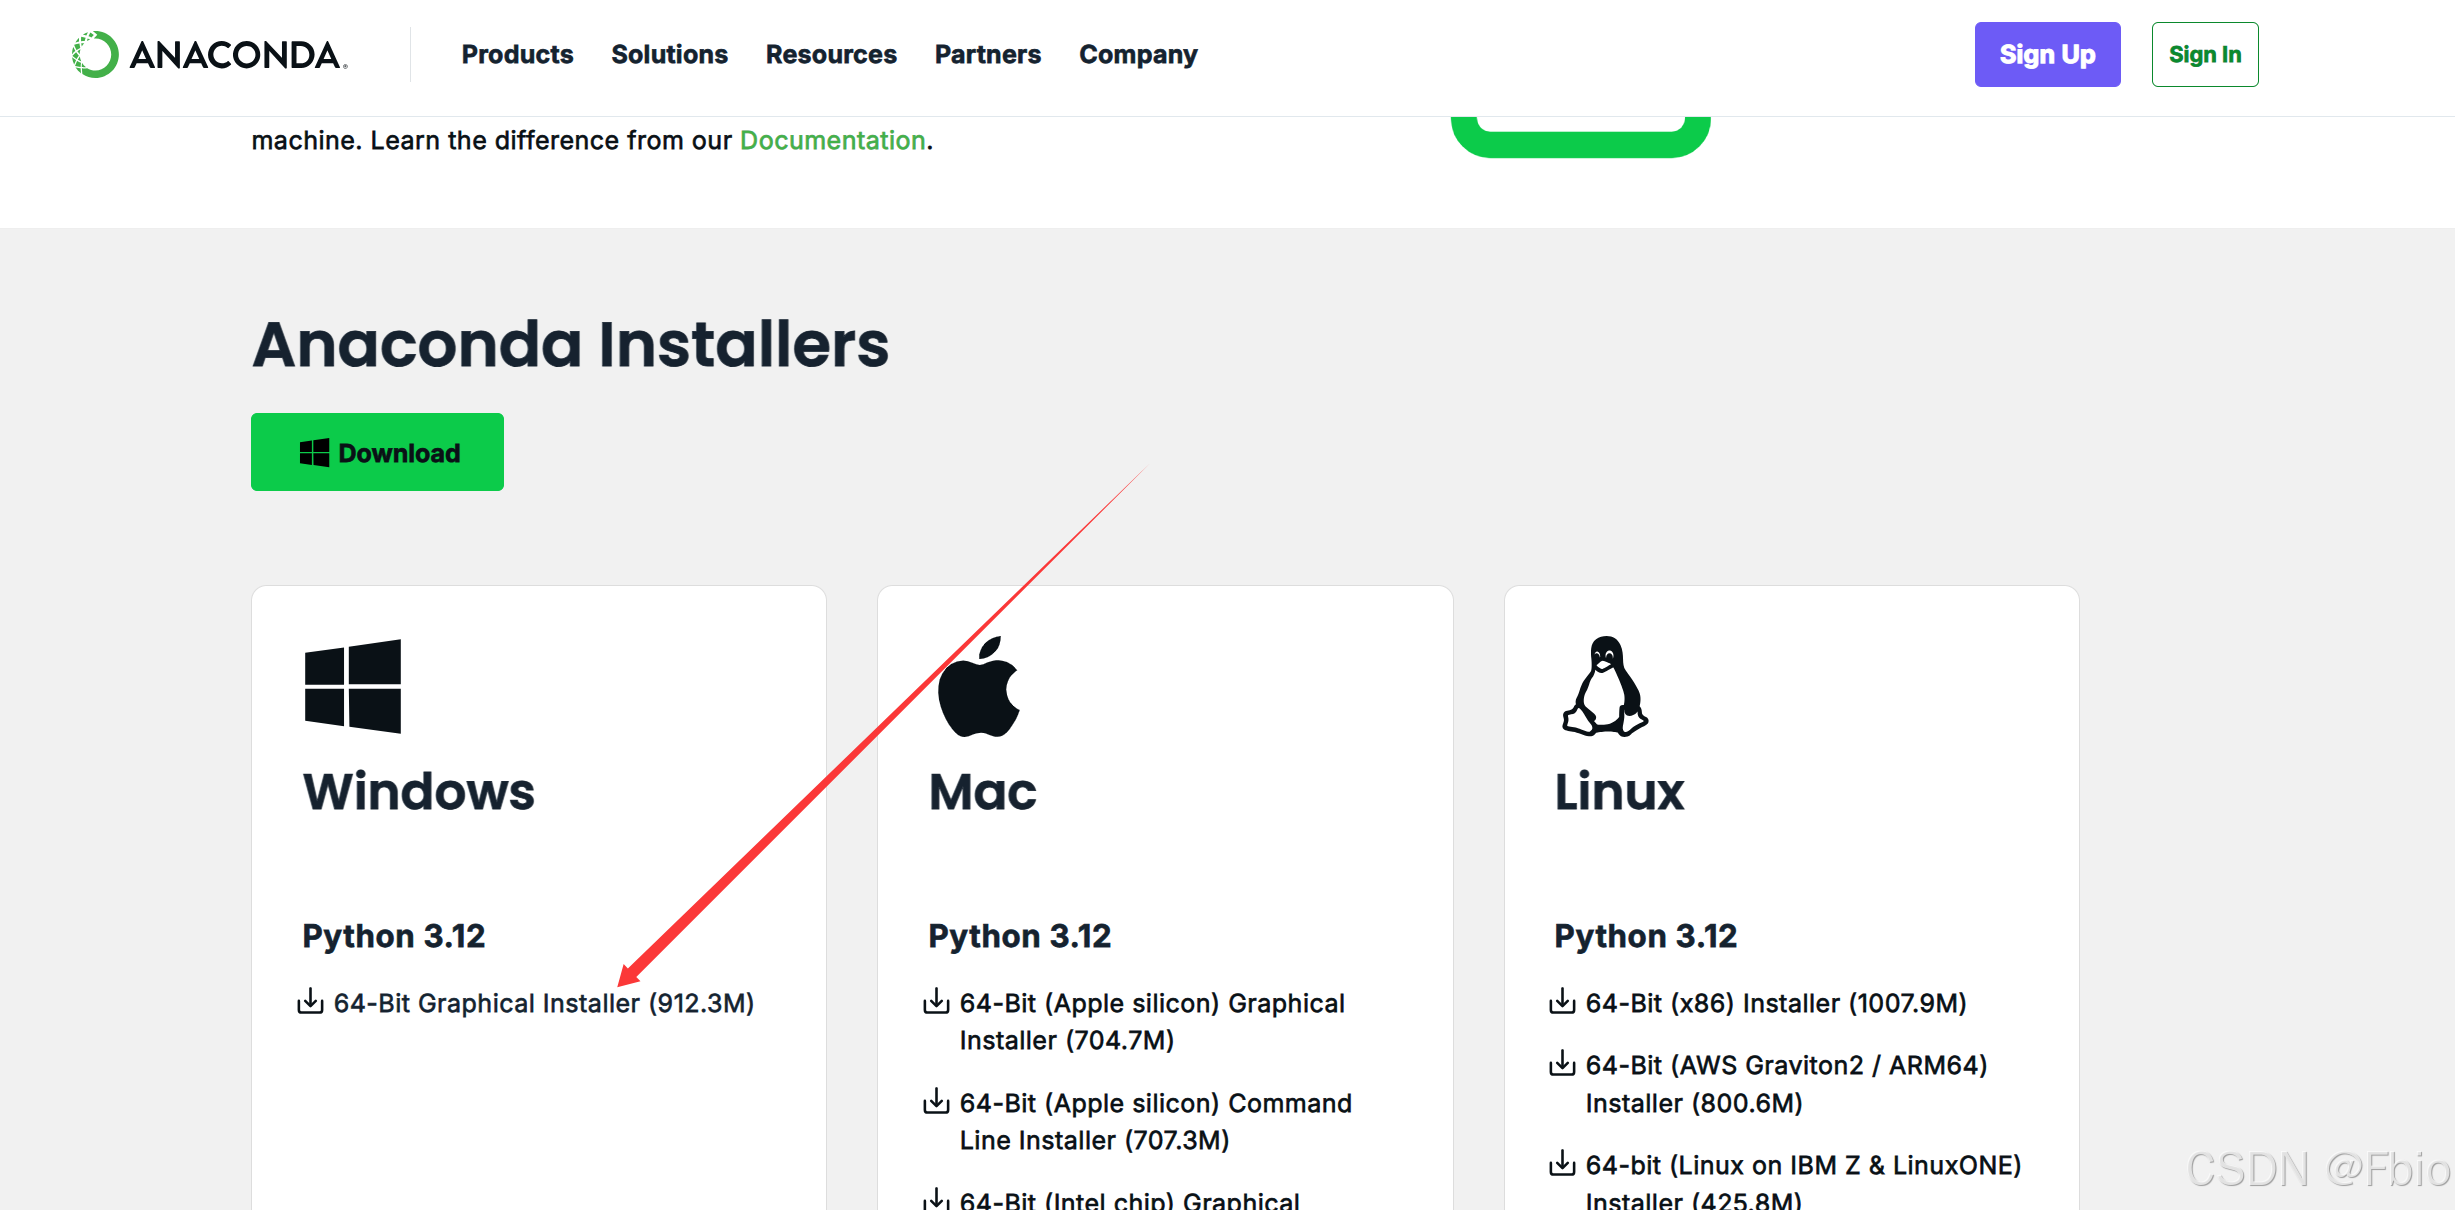Click the Linux on IBM Z installer link

1802,1166
